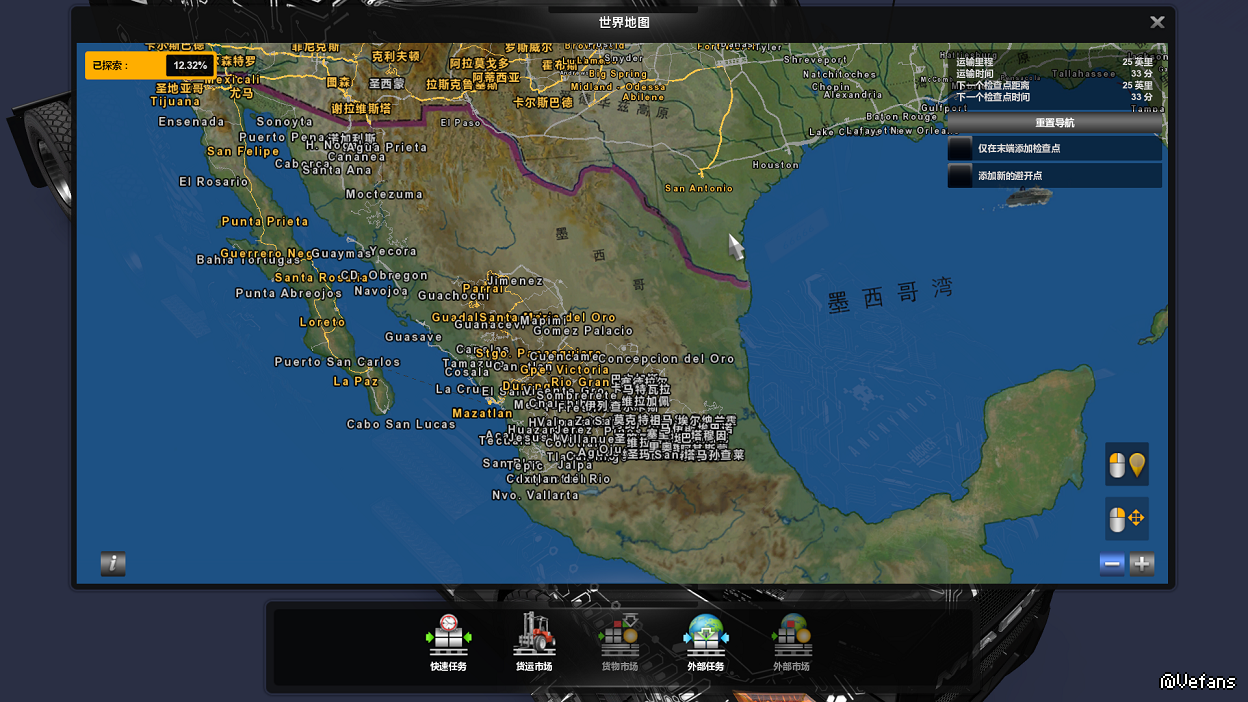Click the mouse waypoint pin hint icon

(x=1127, y=465)
